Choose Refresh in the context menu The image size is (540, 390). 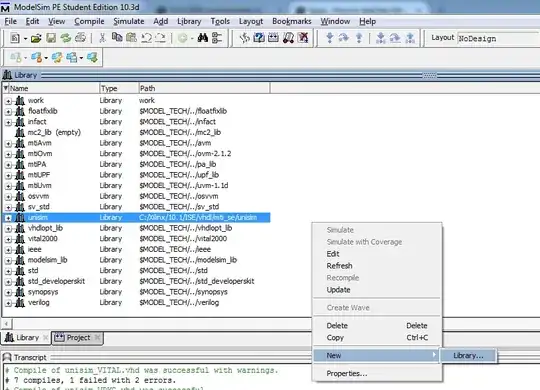point(377,266)
